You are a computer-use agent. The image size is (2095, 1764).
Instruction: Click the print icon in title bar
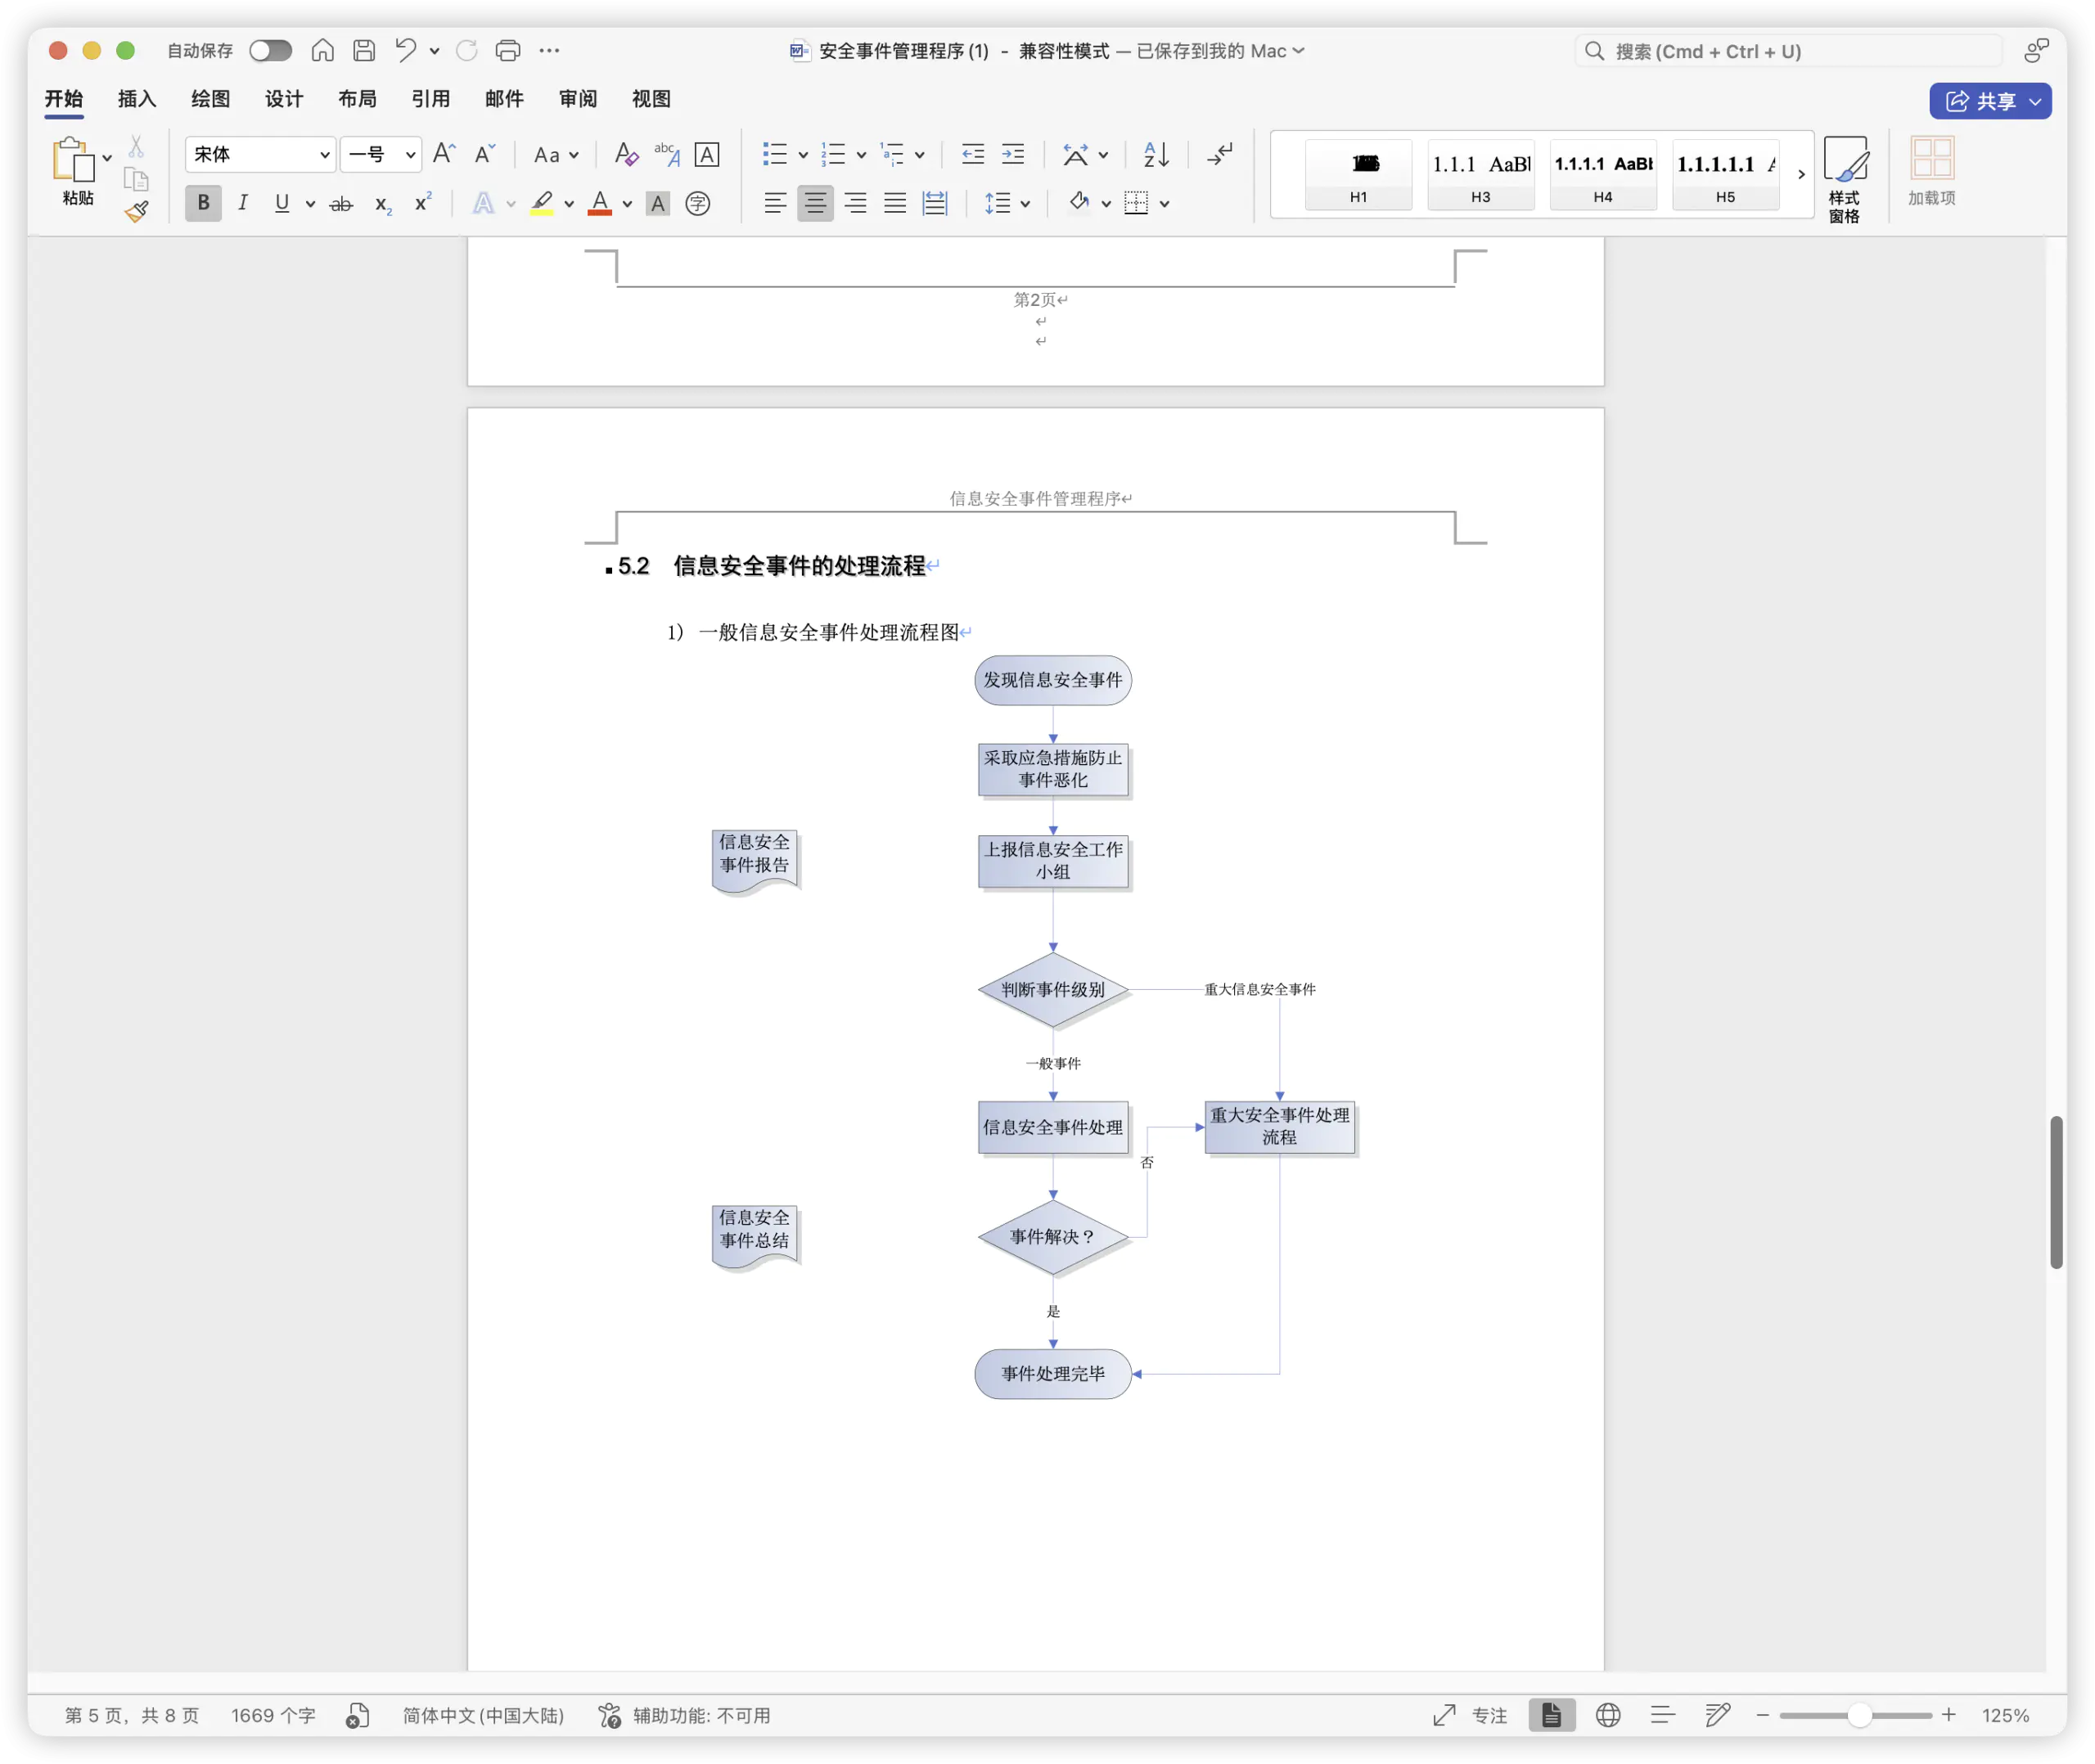click(508, 50)
